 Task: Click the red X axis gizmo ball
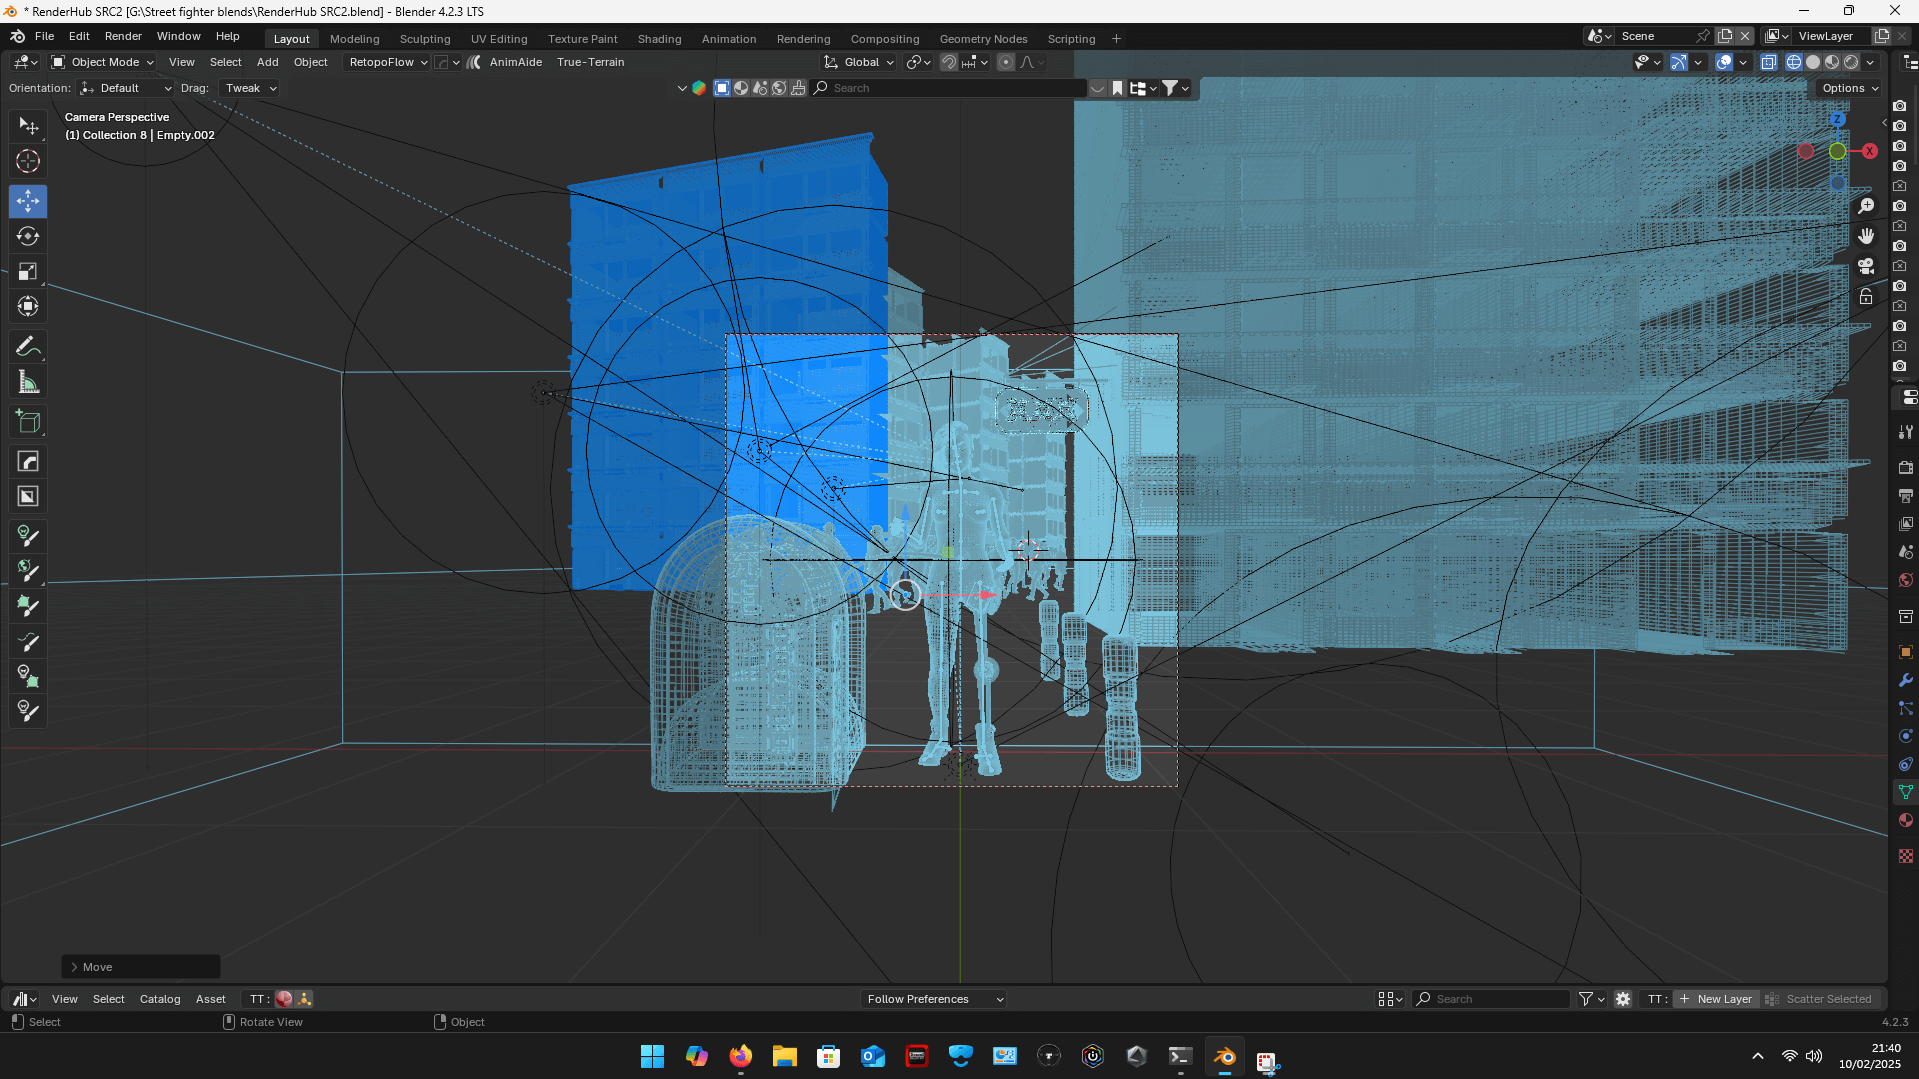coord(1869,151)
